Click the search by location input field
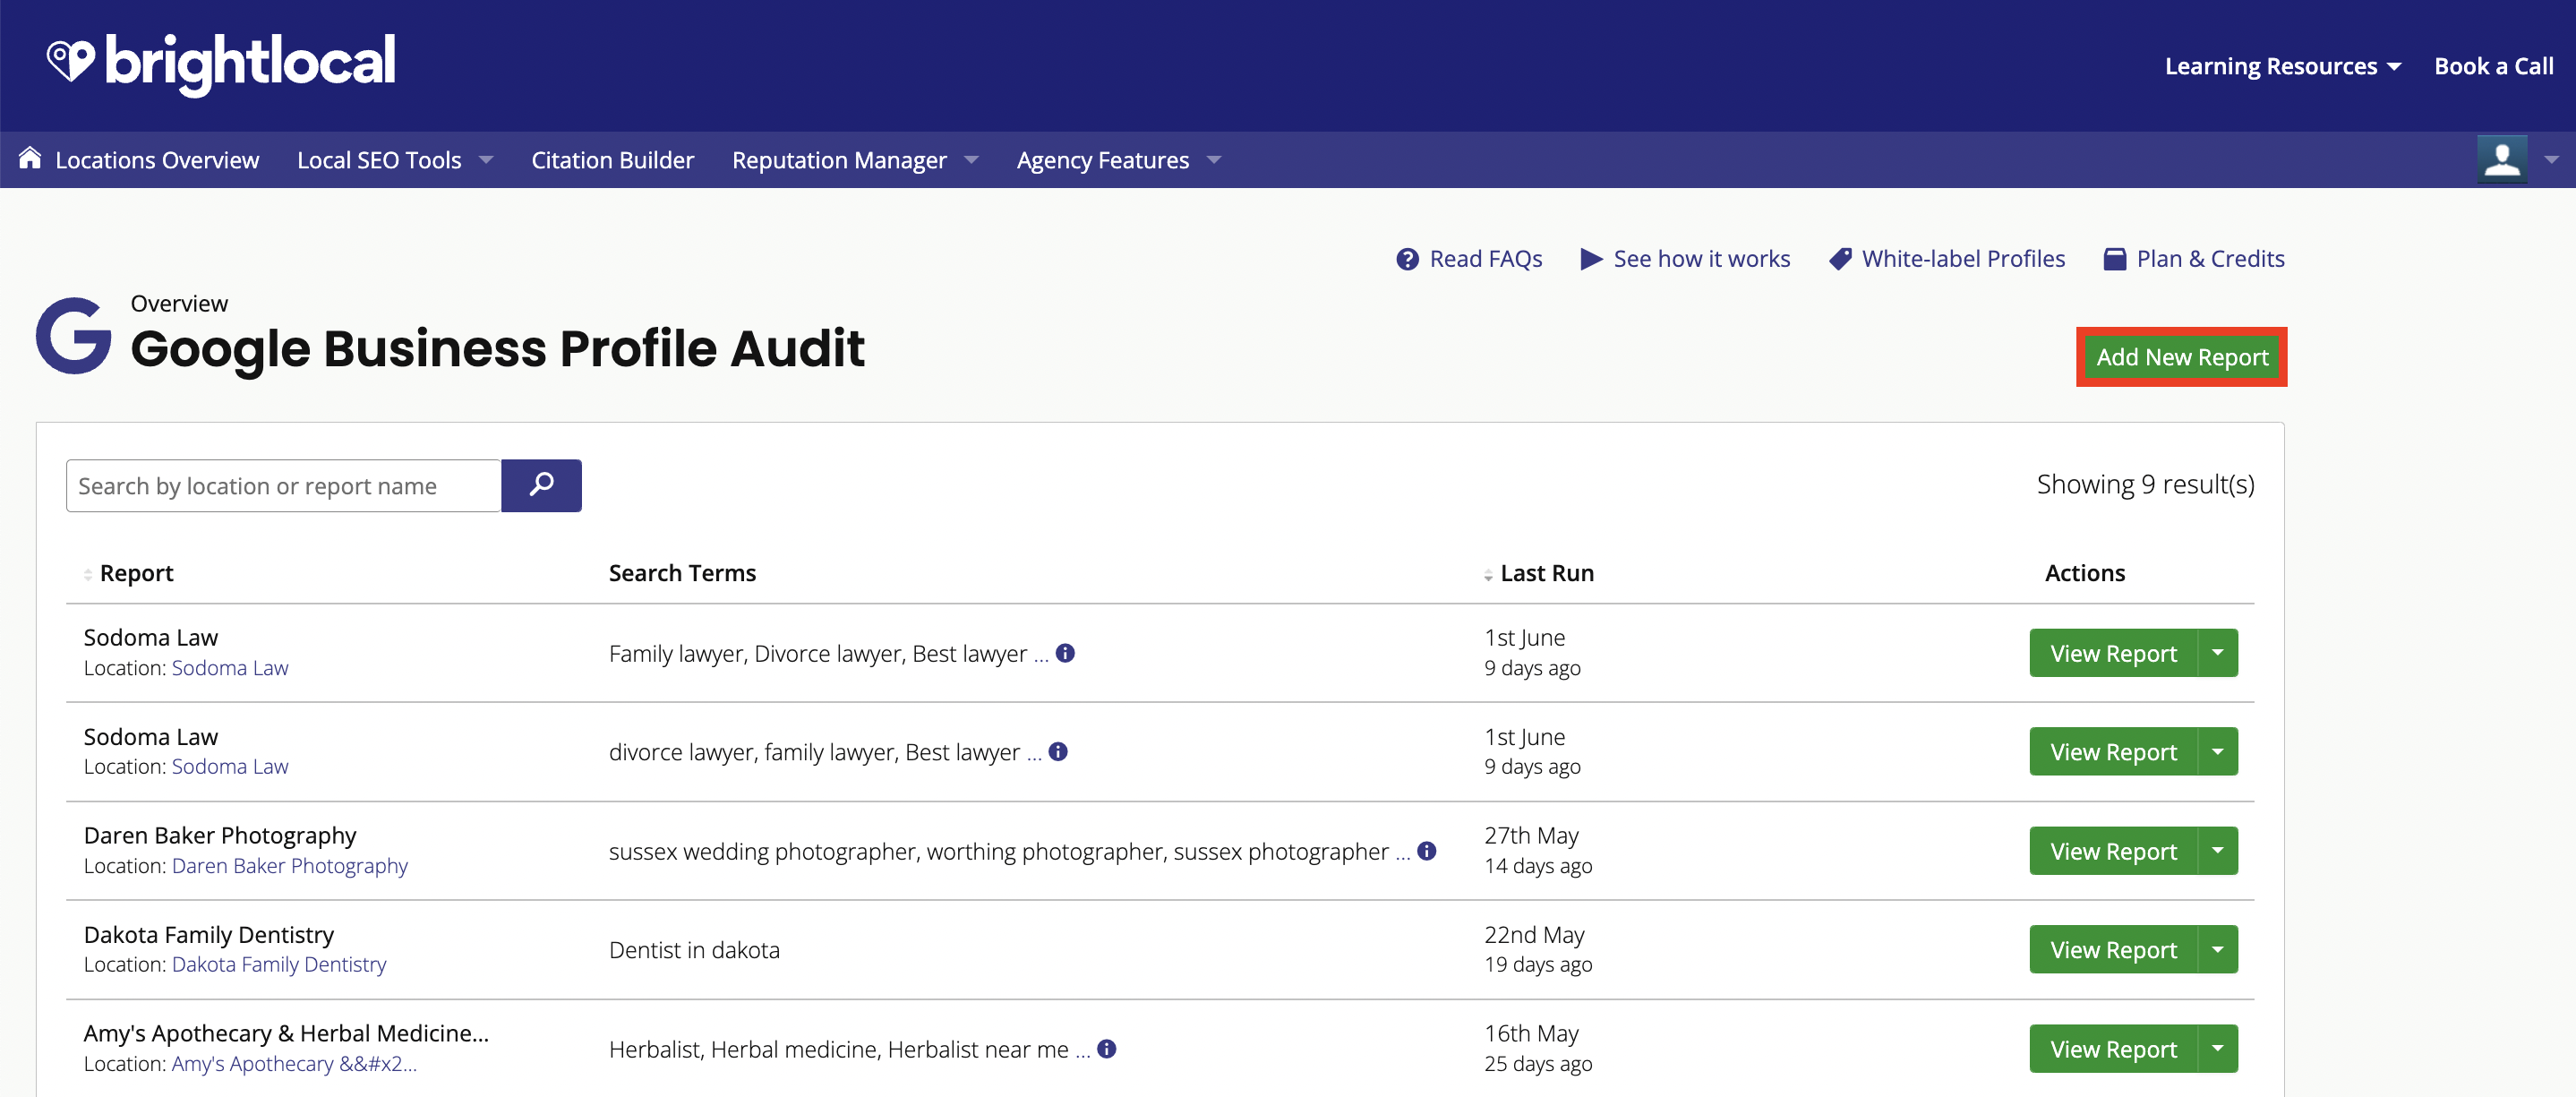Image resolution: width=2576 pixels, height=1097 pixels. (283, 485)
